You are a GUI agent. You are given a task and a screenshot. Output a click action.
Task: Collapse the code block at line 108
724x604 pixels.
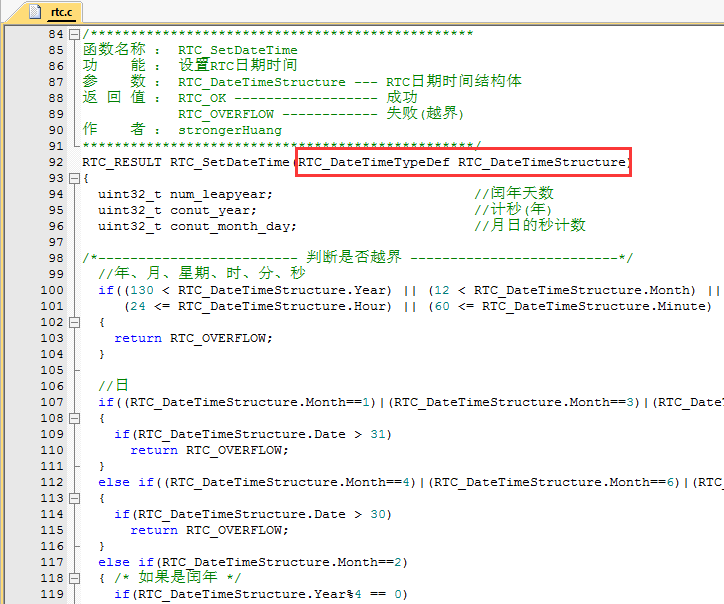pyautogui.click(x=74, y=418)
